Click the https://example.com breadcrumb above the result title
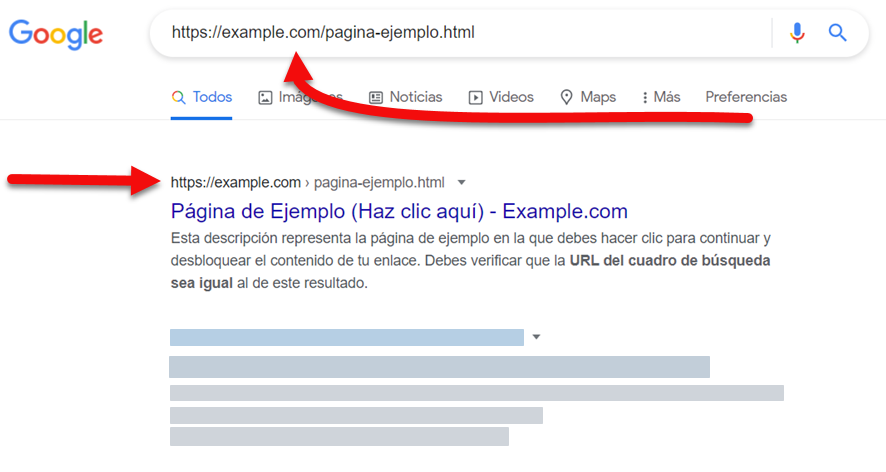 [x=236, y=182]
